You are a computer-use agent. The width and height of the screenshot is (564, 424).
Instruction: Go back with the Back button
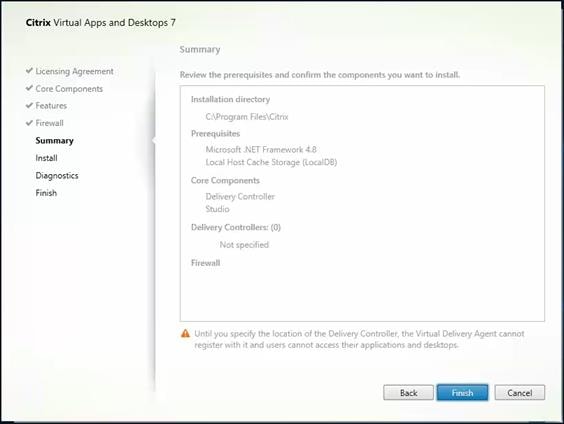408,393
